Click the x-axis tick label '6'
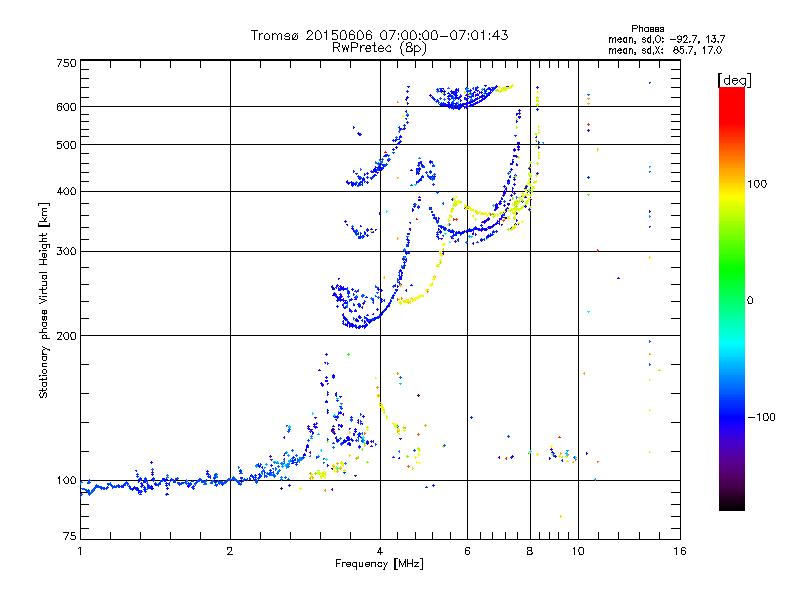800x600 pixels. tap(467, 551)
